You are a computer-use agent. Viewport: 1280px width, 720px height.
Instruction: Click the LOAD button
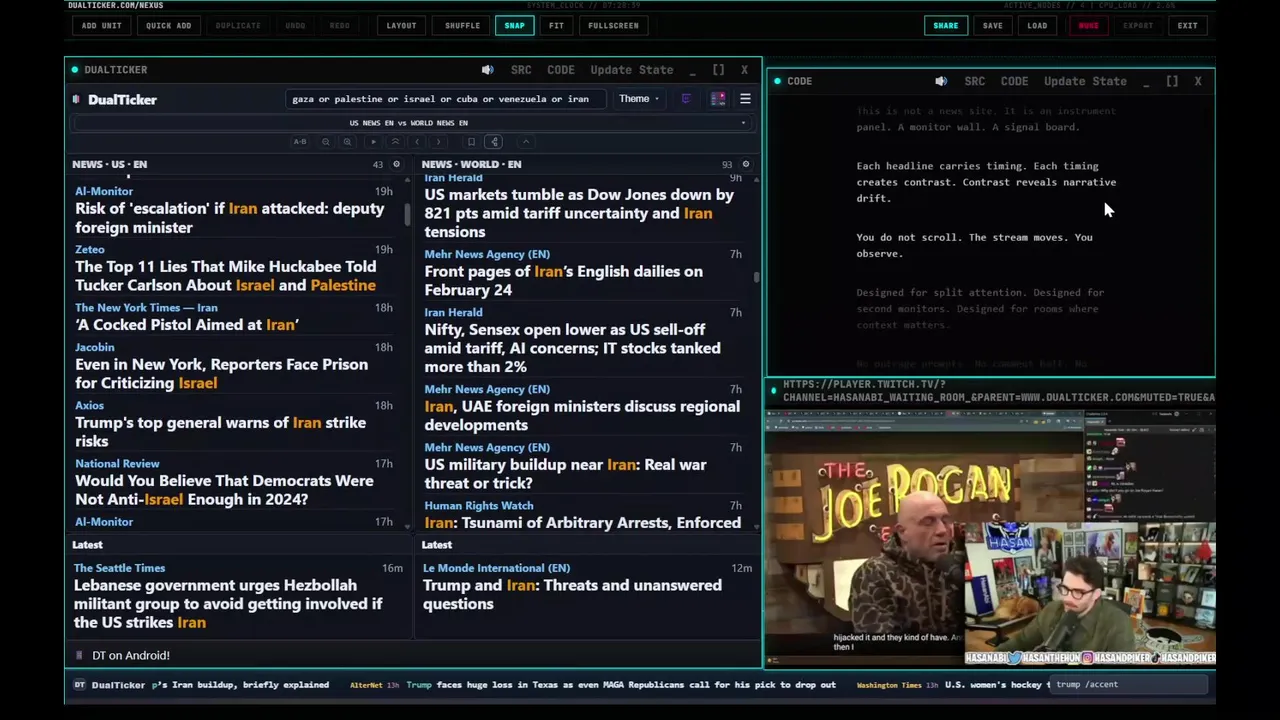click(1037, 25)
